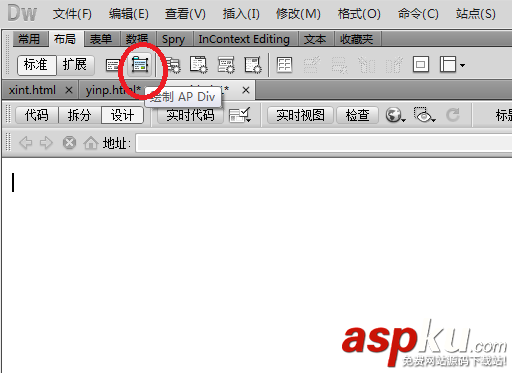Switch to yinp.html document tab
Screen dimensions: 512x373
pos(113,90)
